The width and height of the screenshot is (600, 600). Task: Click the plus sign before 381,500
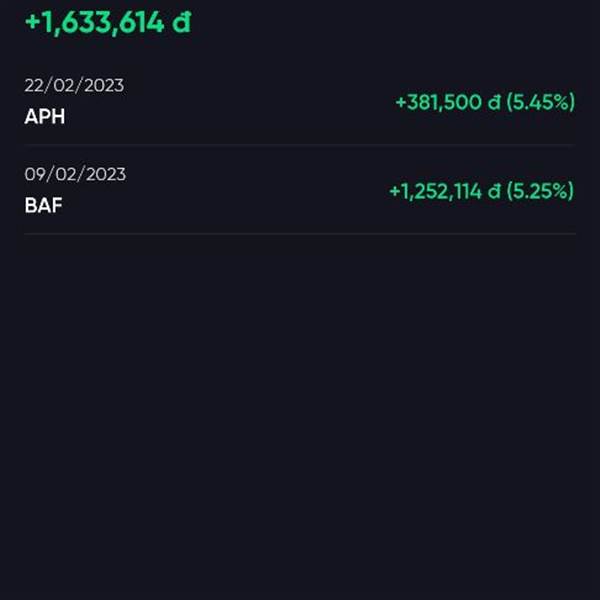[401, 102]
